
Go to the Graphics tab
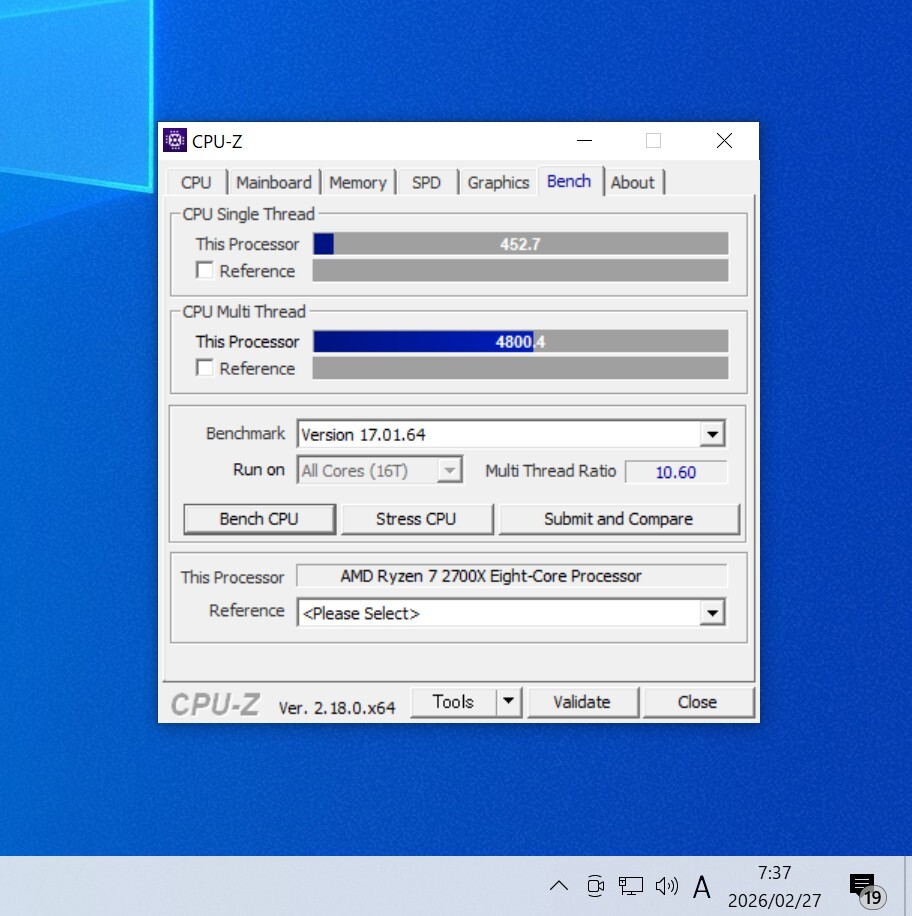498,183
